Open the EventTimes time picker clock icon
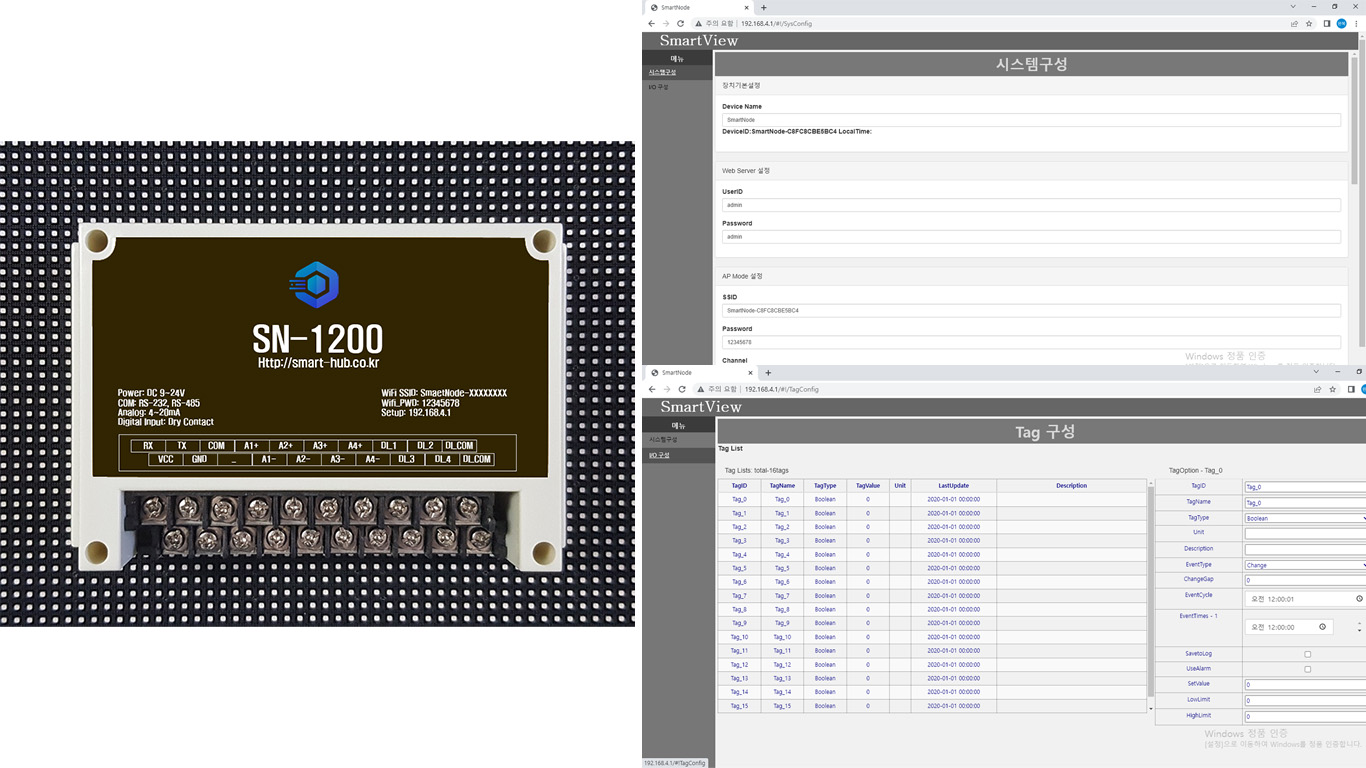The image size is (1366, 768). 1322,627
